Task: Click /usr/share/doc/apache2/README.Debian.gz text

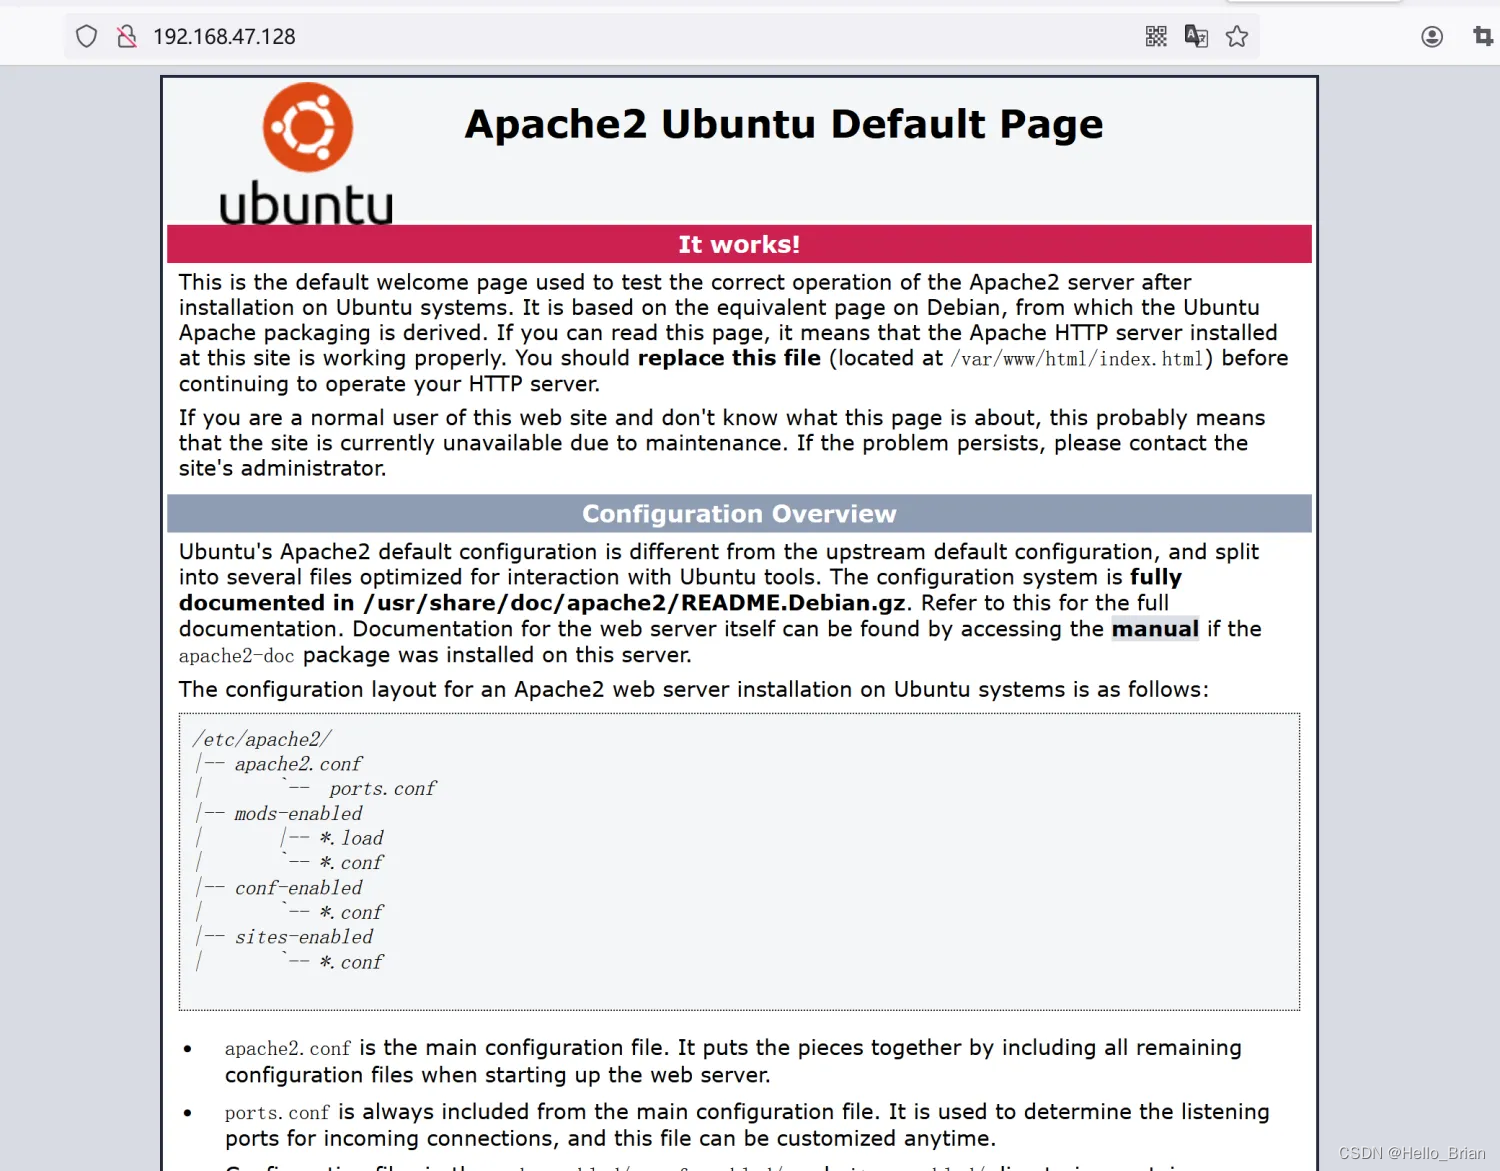Action: tap(635, 603)
